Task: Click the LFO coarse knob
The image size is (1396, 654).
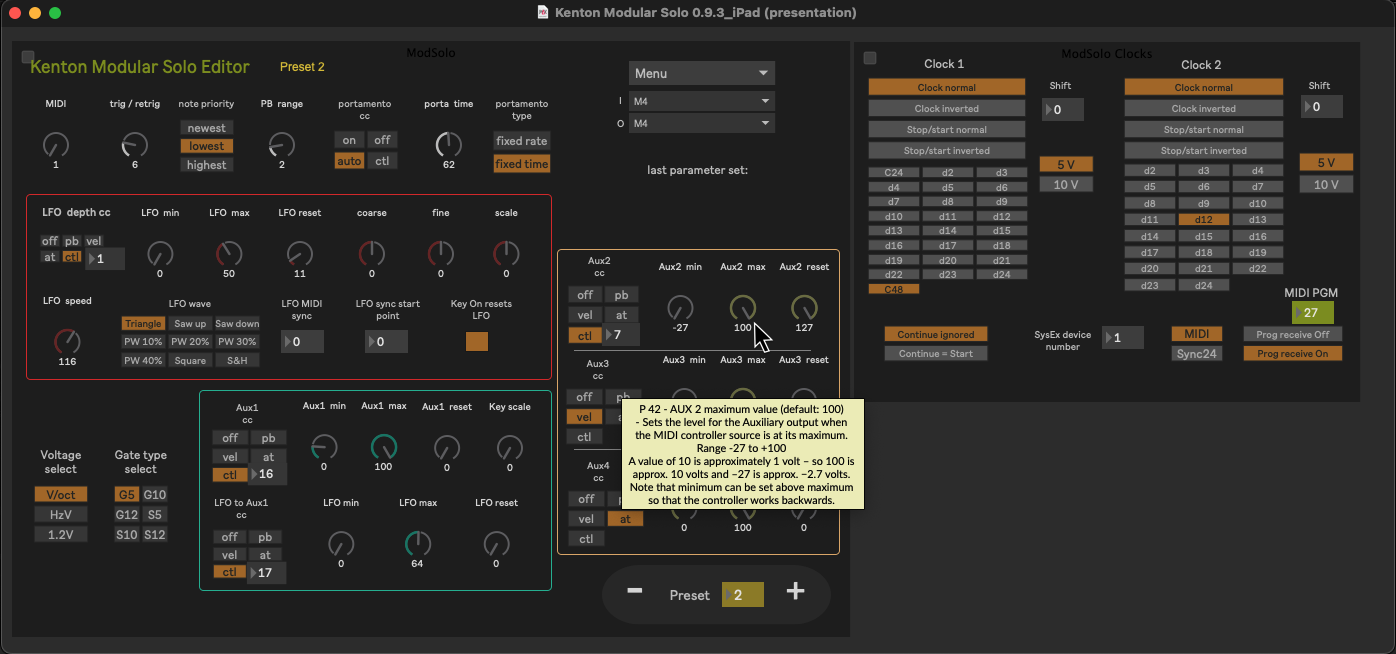Action: click(372, 253)
